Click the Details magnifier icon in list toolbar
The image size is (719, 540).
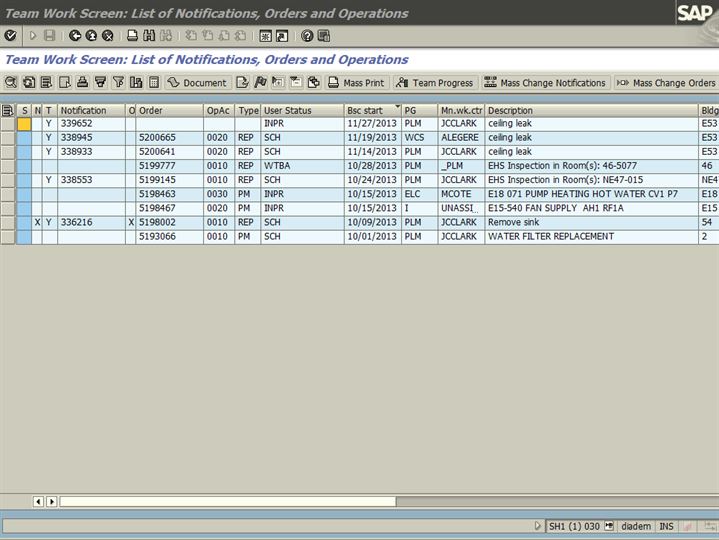click(x=11, y=82)
